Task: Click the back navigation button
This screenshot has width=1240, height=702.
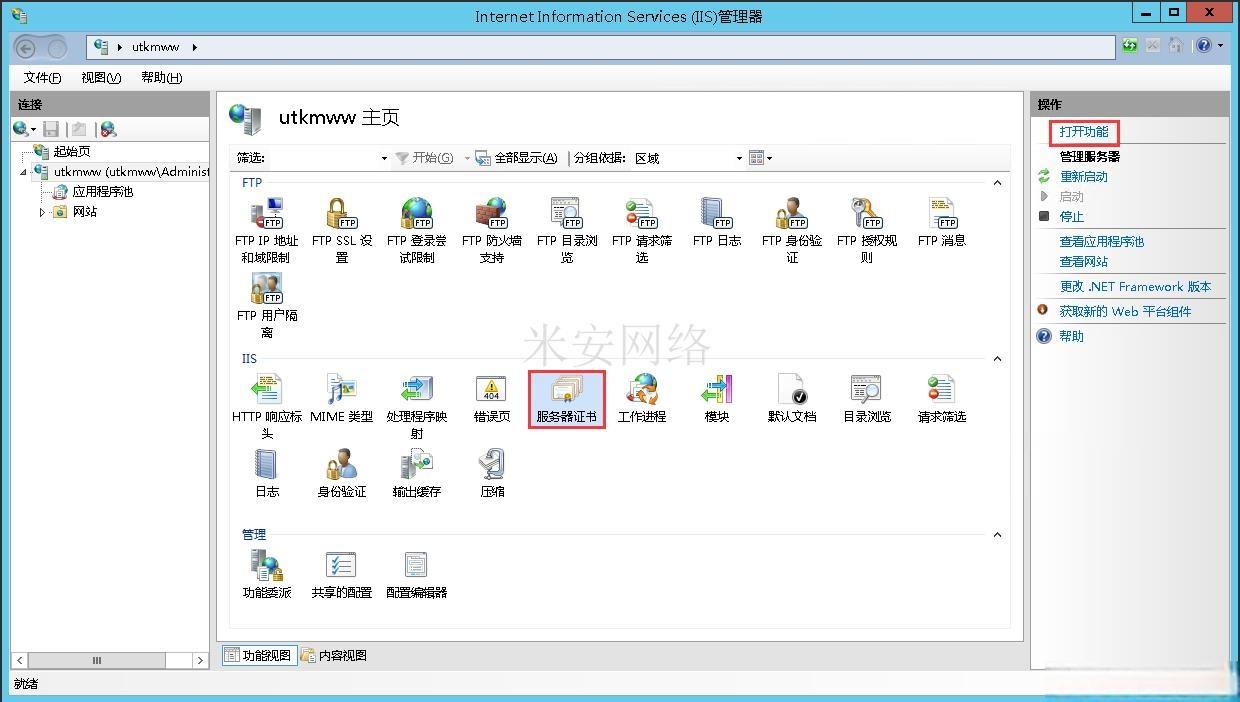Action: click(x=27, y=48)
